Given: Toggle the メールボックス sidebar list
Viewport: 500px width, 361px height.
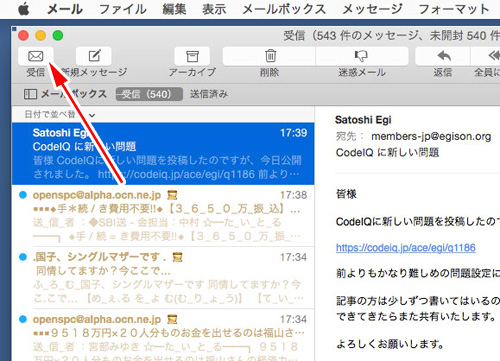Looking at the screenshot, I should pyautogui.click(x=65, y=94).
